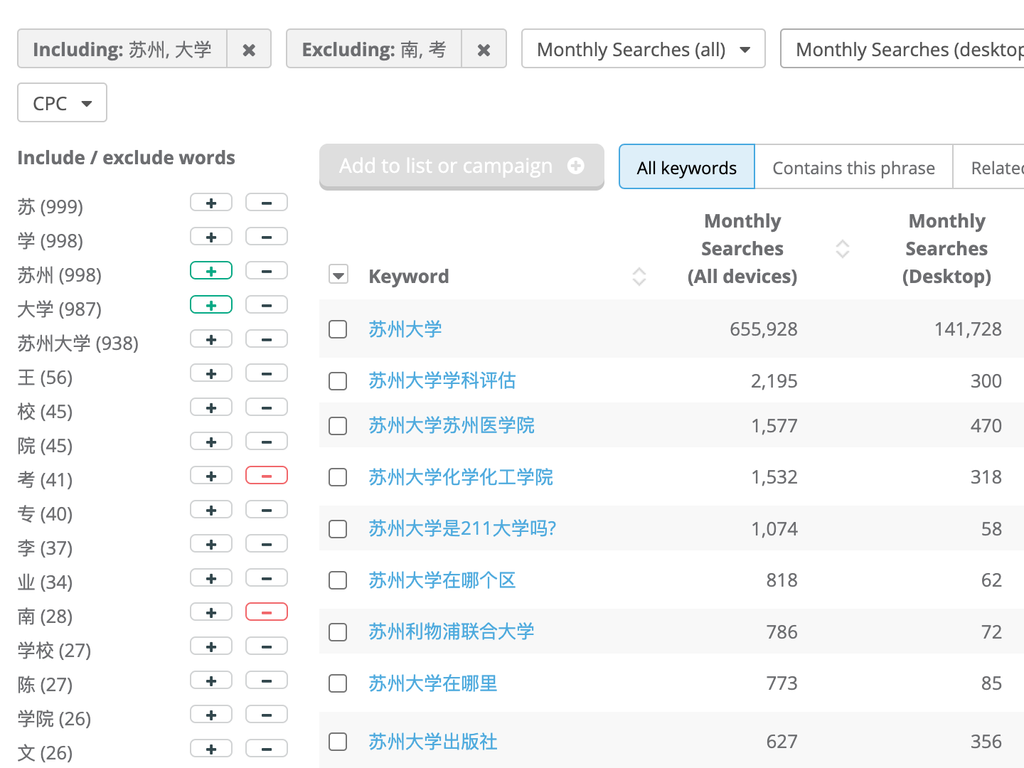
Task: Click Add to list or campaign
Action: 461,166
